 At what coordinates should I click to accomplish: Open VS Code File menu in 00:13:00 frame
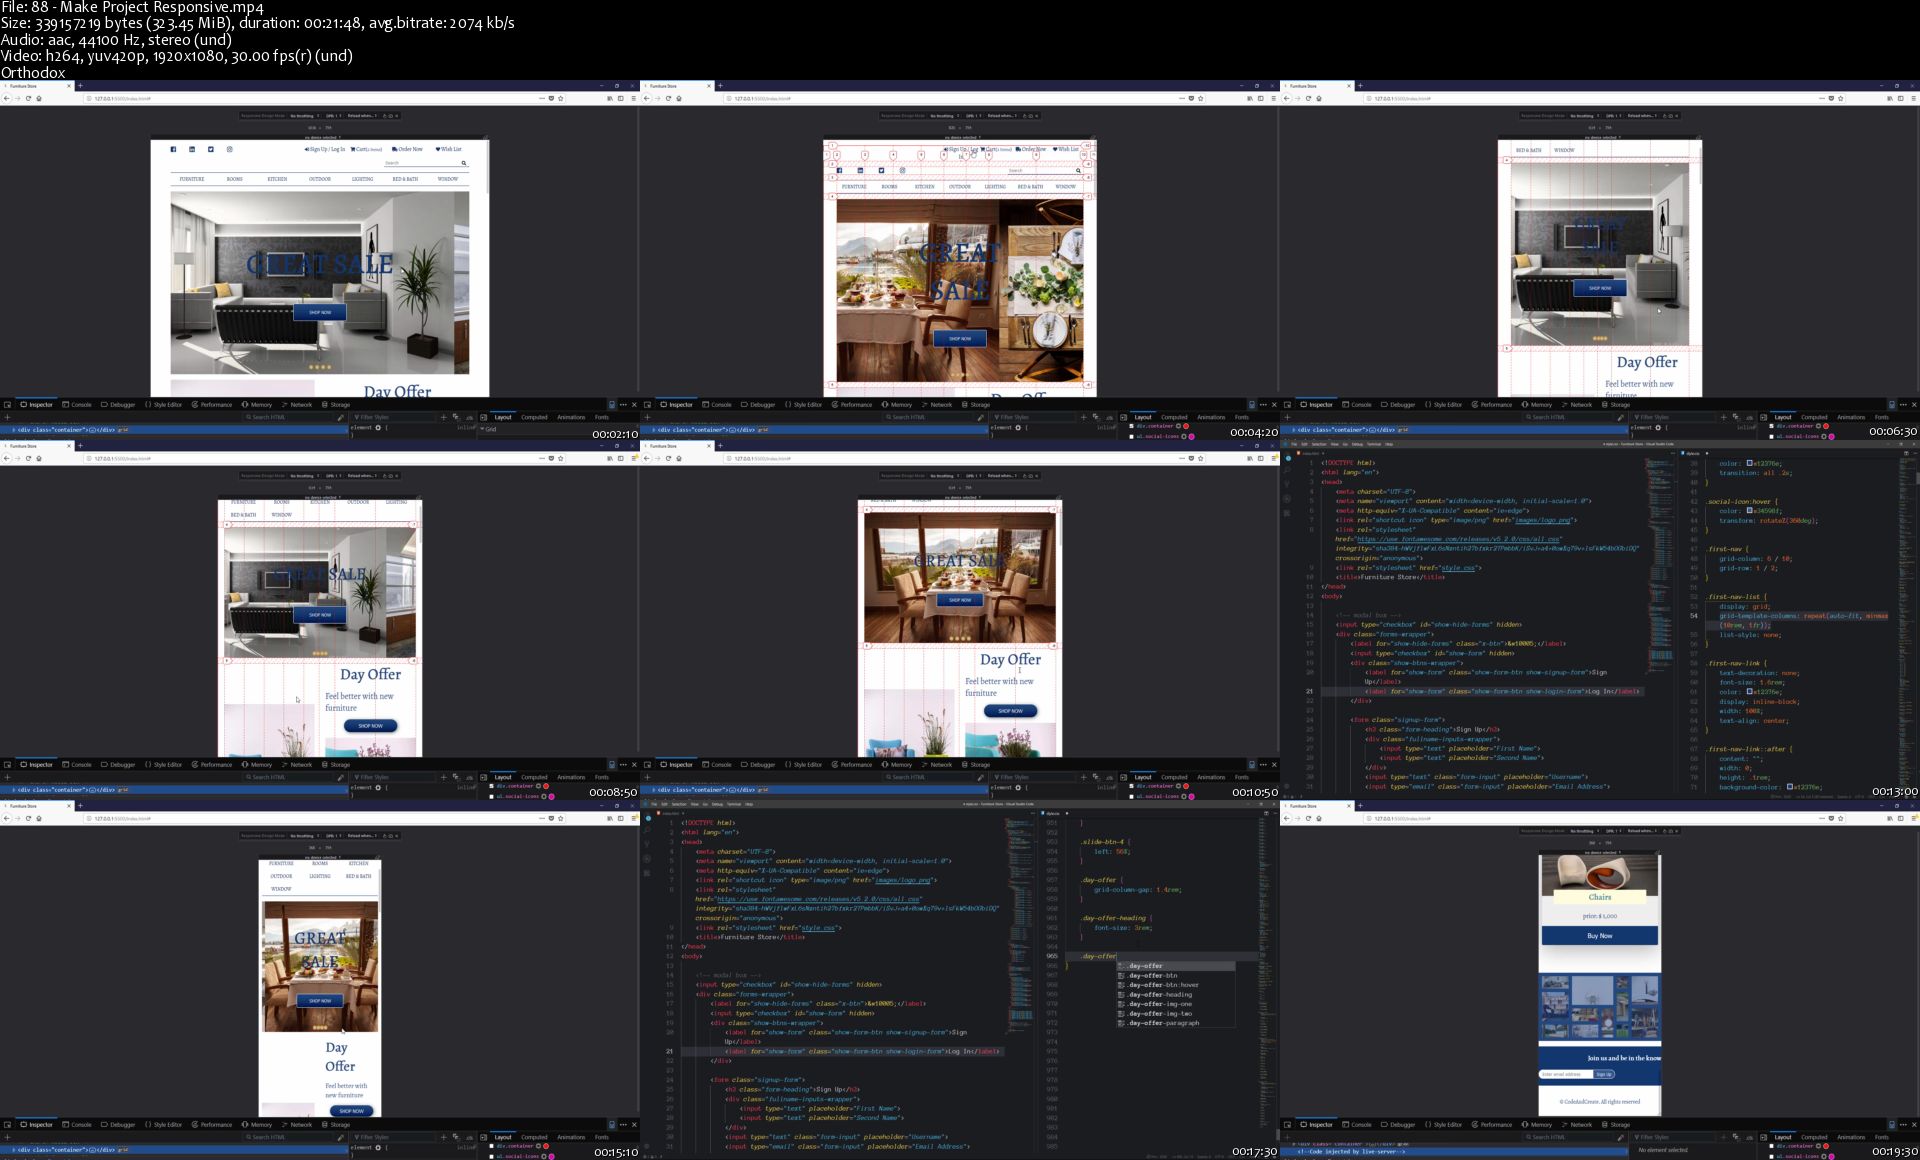click(x=1294, y=444)
